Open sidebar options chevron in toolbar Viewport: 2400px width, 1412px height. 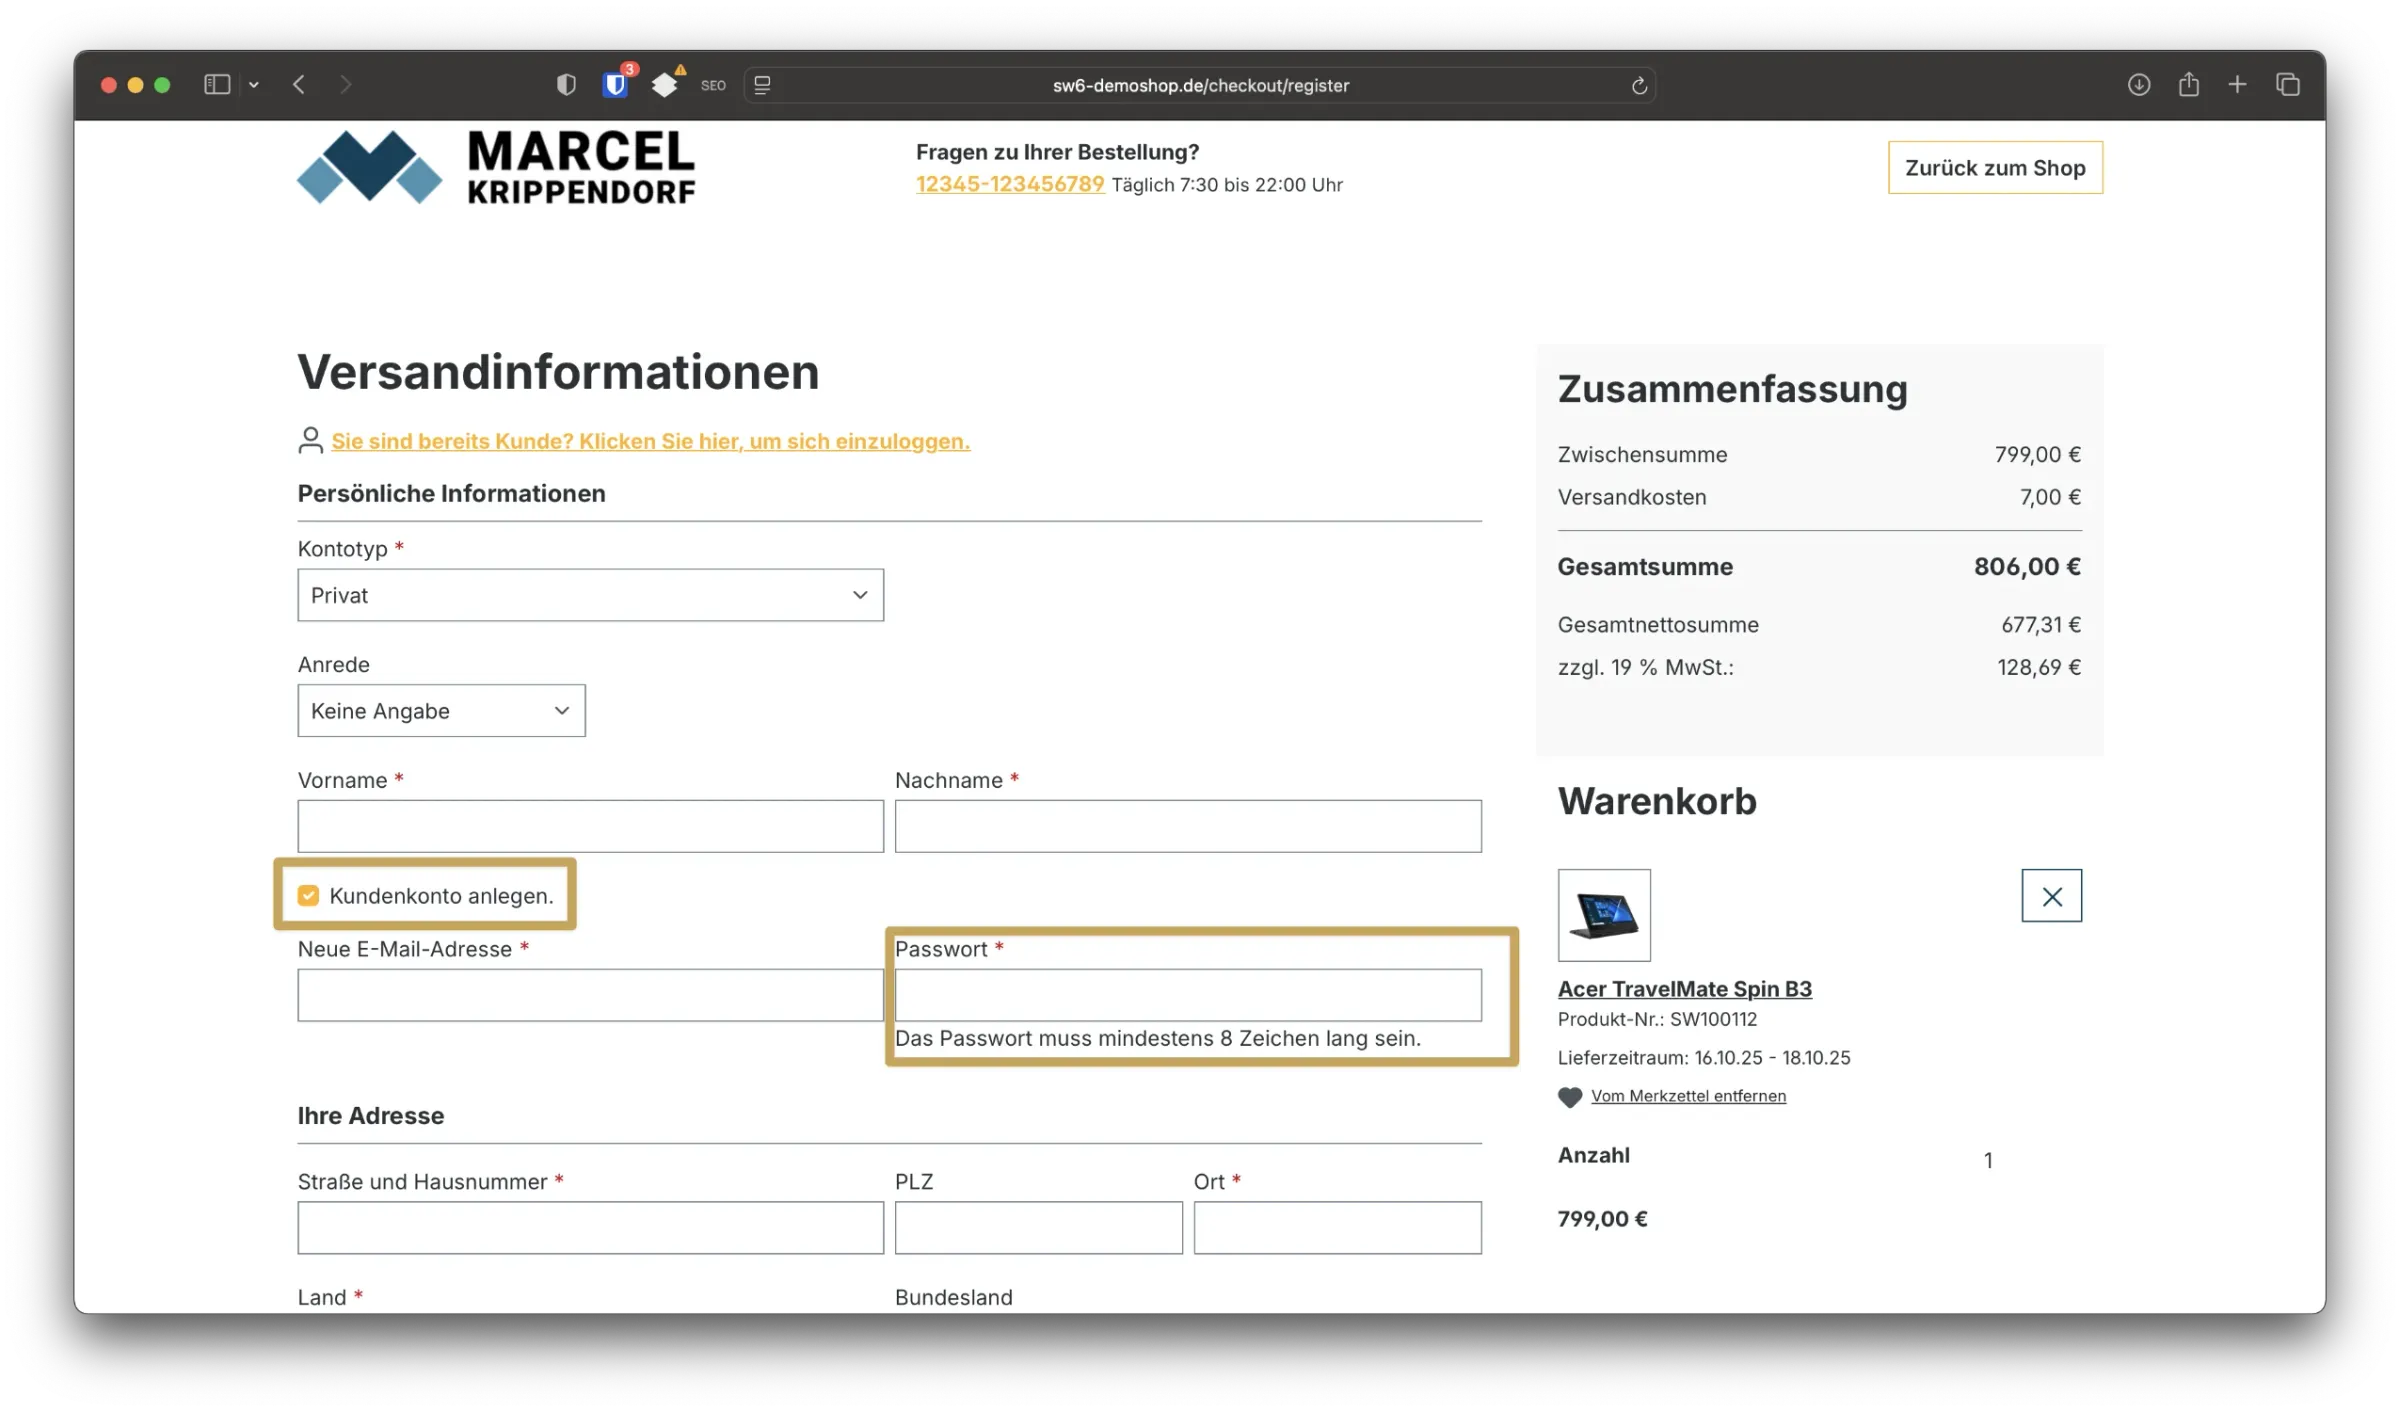254,85
